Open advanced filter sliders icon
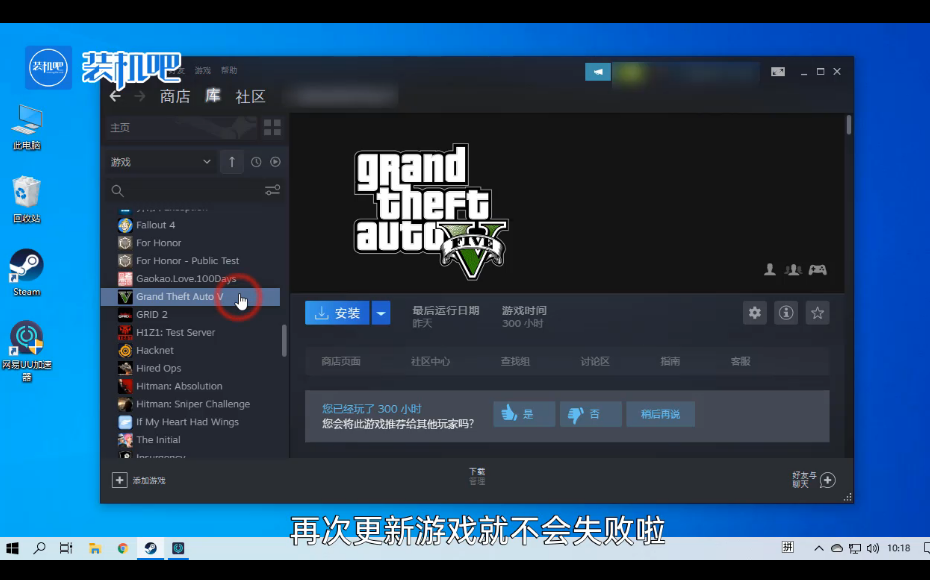The width and height of the screenshot is (930, 580). coord(272,190)
